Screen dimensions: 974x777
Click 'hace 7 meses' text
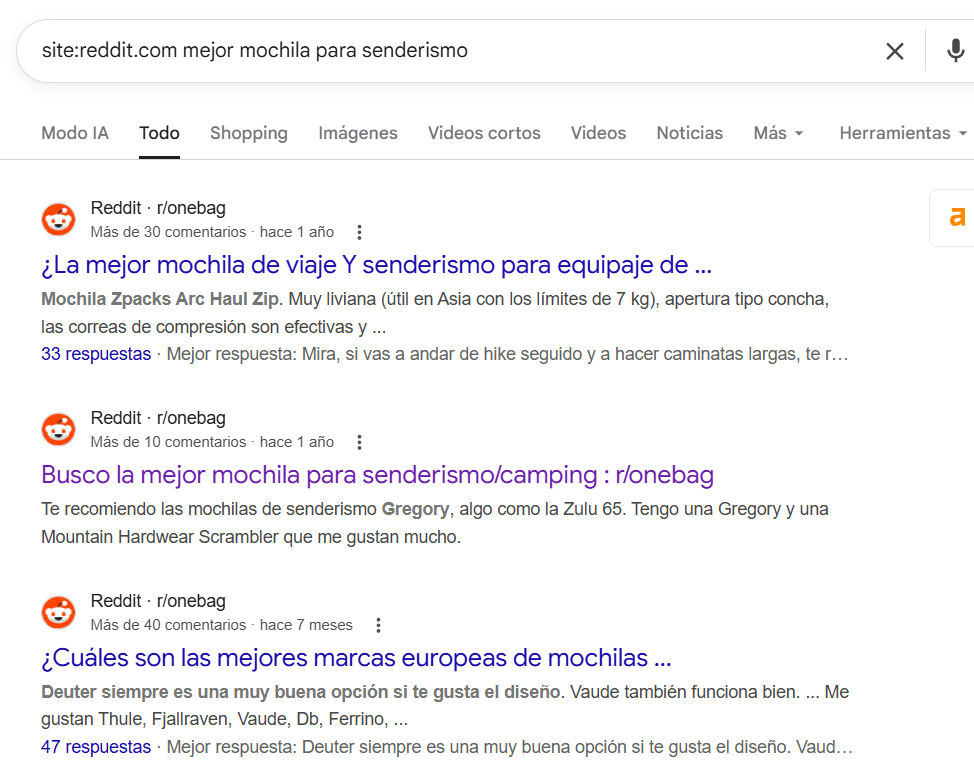click(x=306, y=625)
